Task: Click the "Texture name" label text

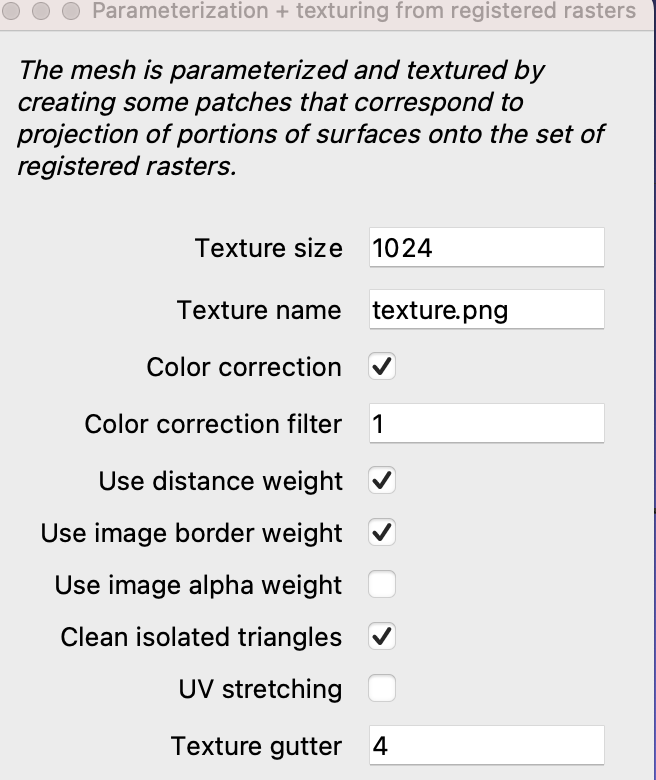Action: coord(259,310)
